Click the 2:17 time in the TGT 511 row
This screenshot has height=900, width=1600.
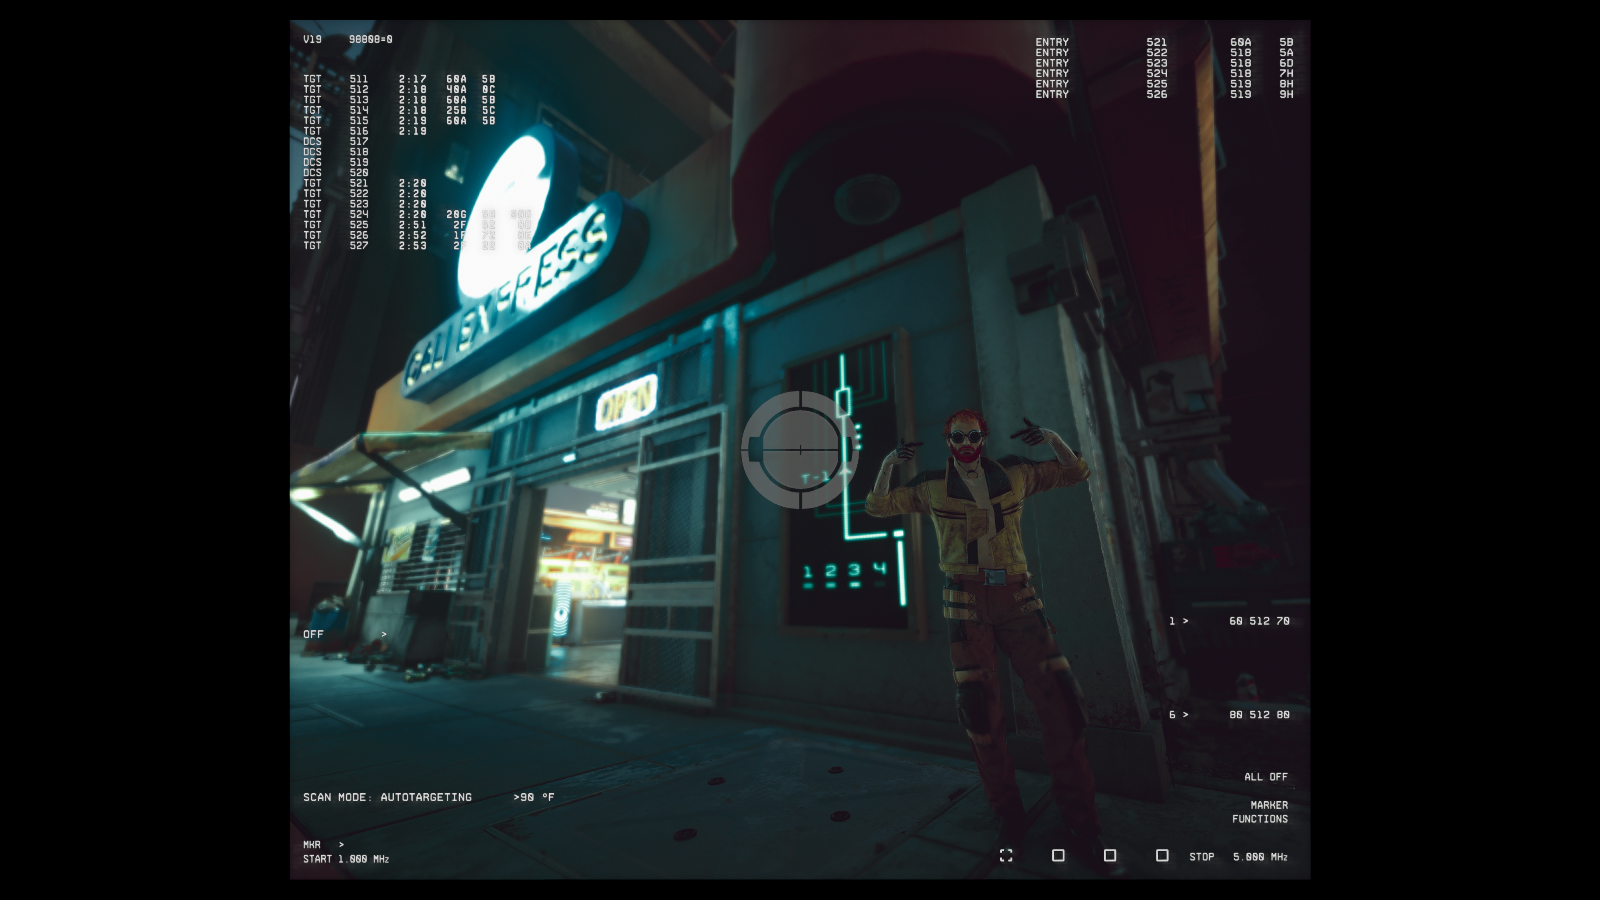(412, 79)
